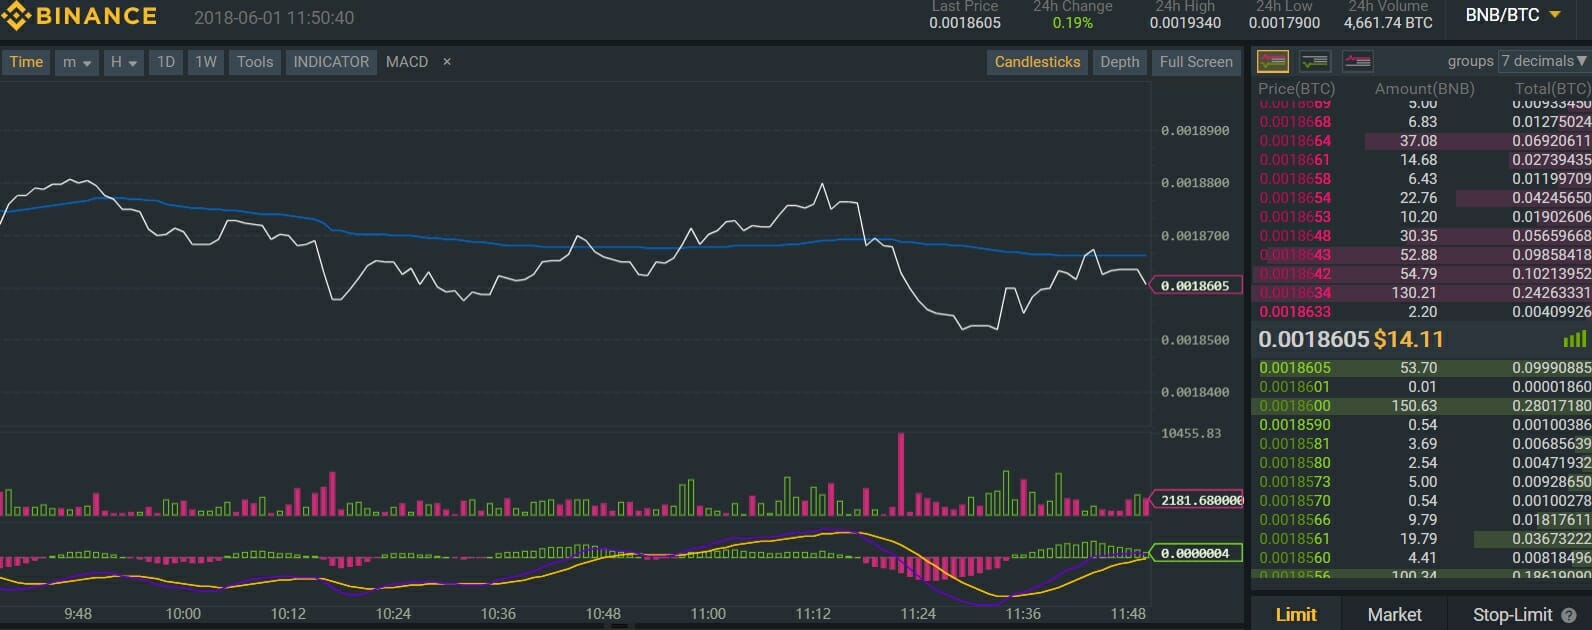Viewport: 1592px width, 630px height.
Task: Pick the buy order at 0.0018581
Action: (1421, 444)
